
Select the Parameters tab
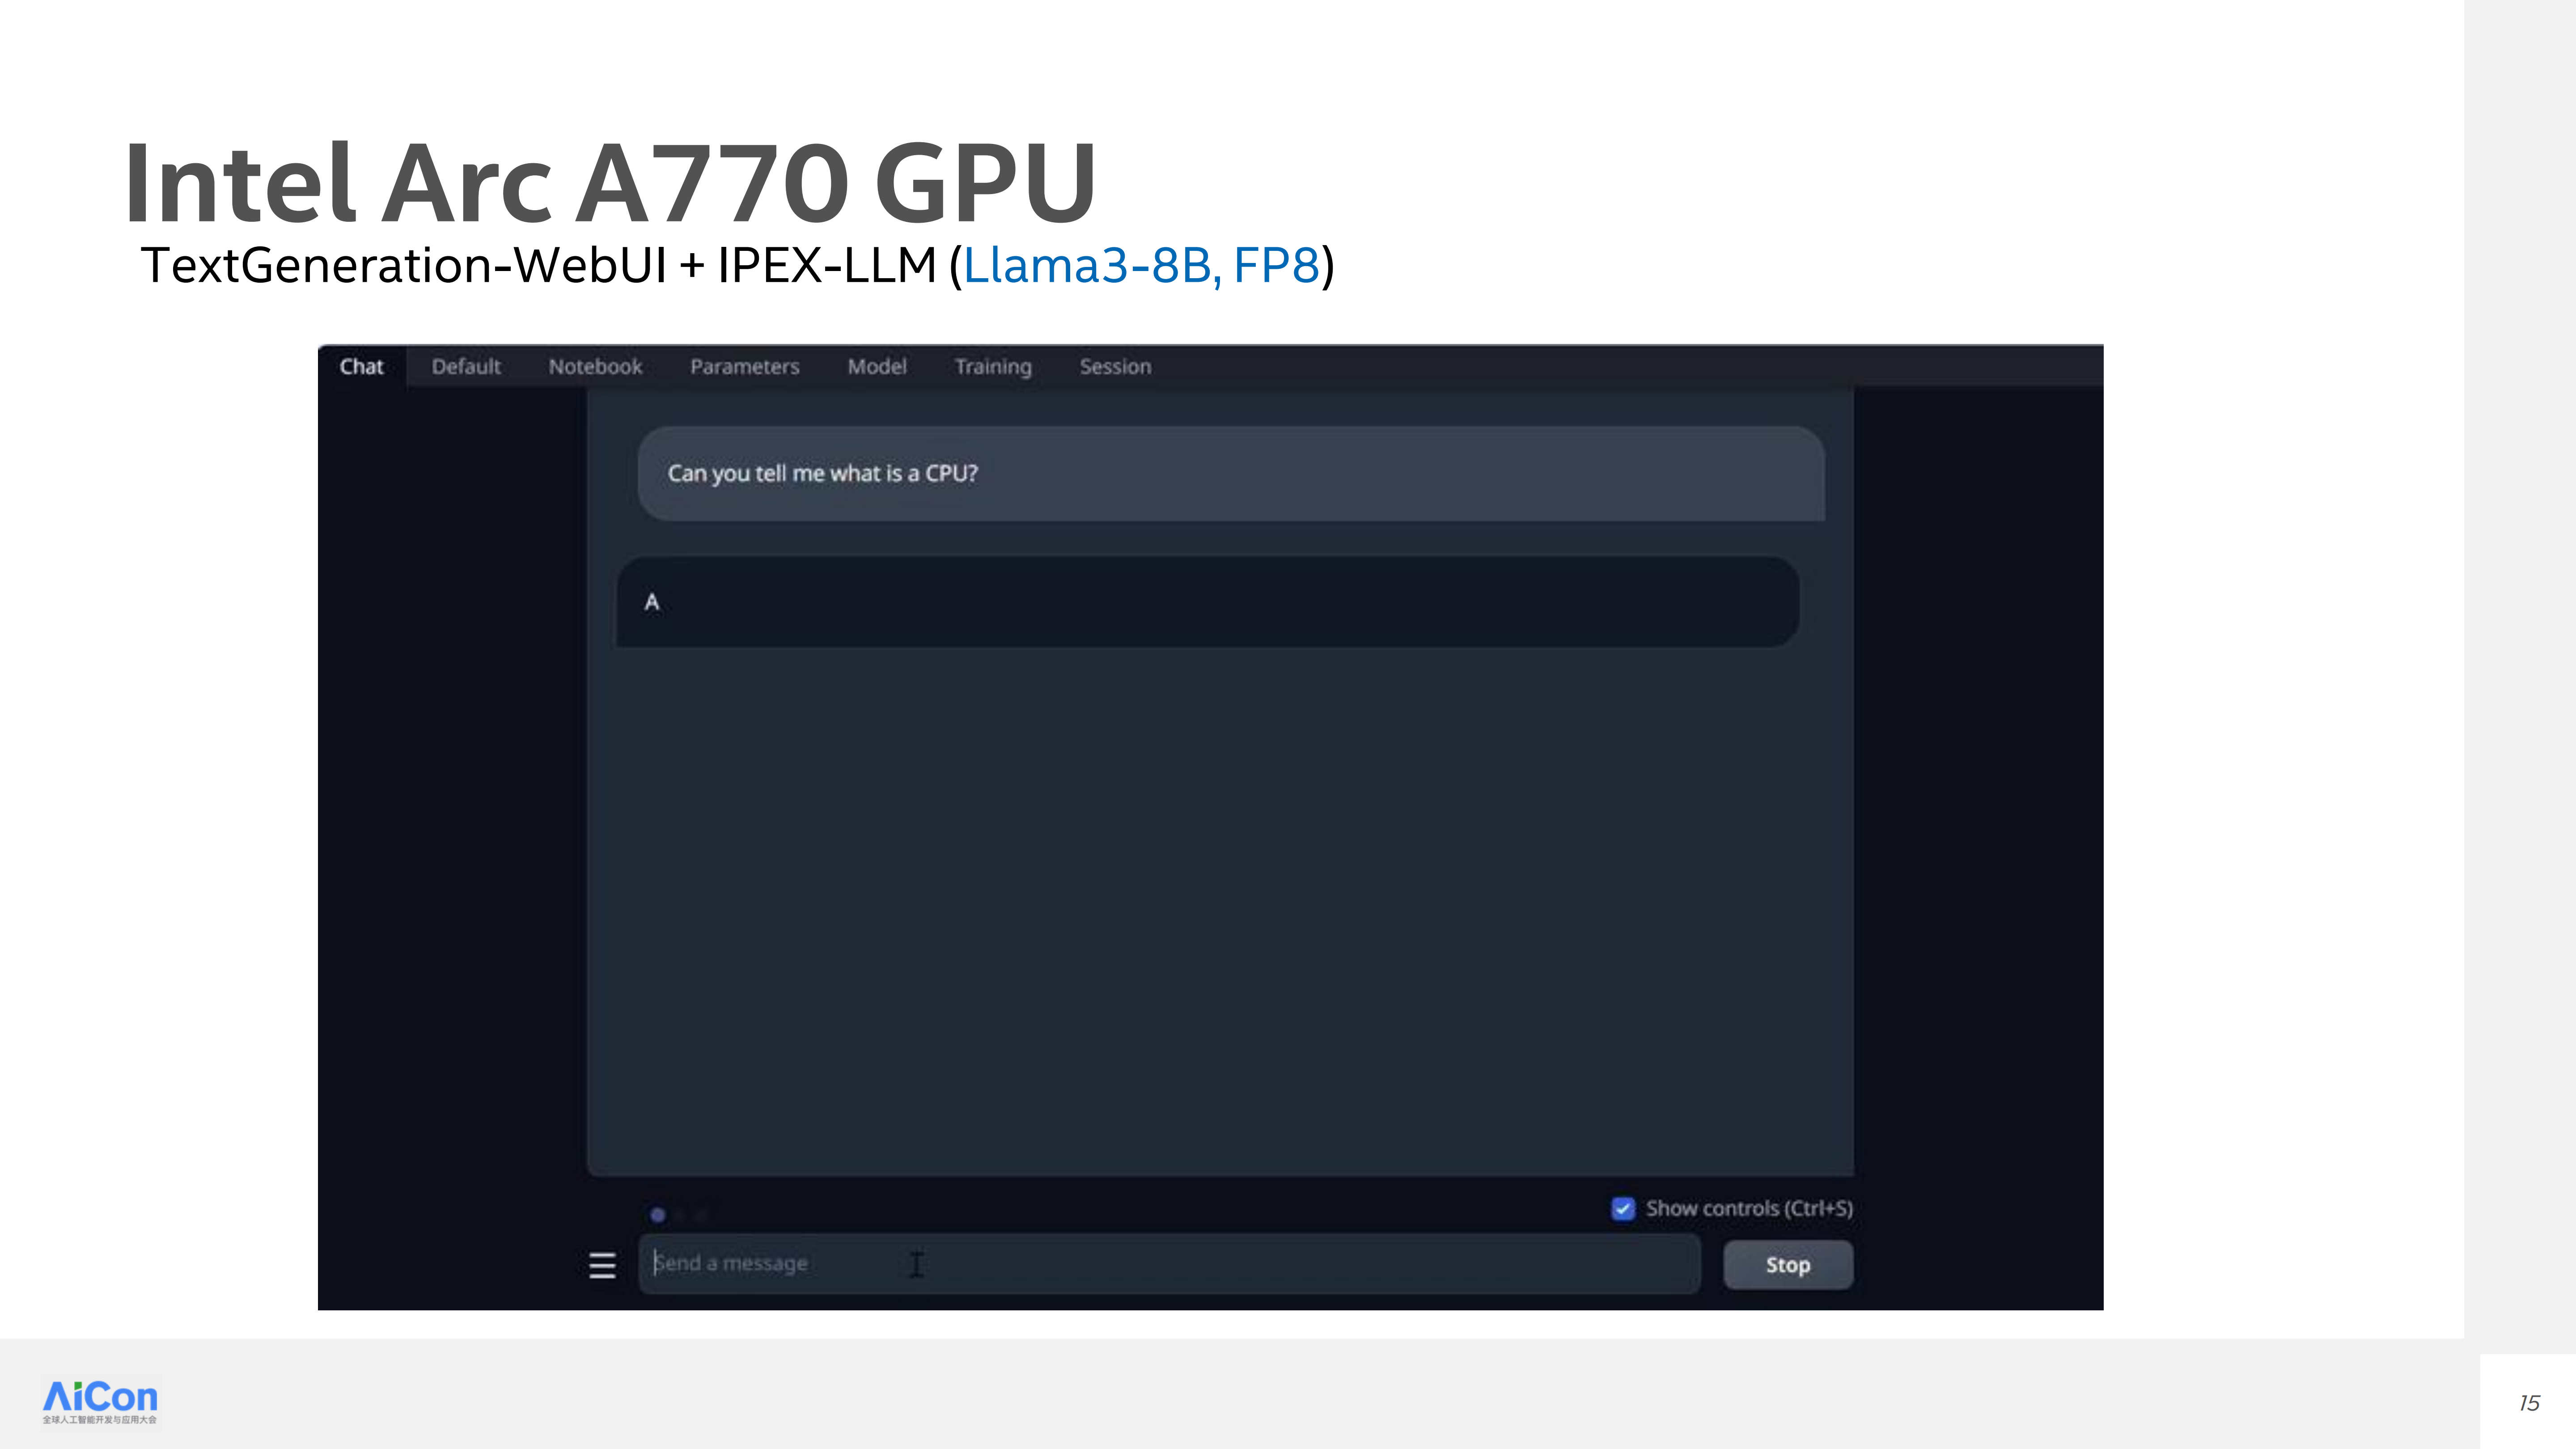[745, 367]
